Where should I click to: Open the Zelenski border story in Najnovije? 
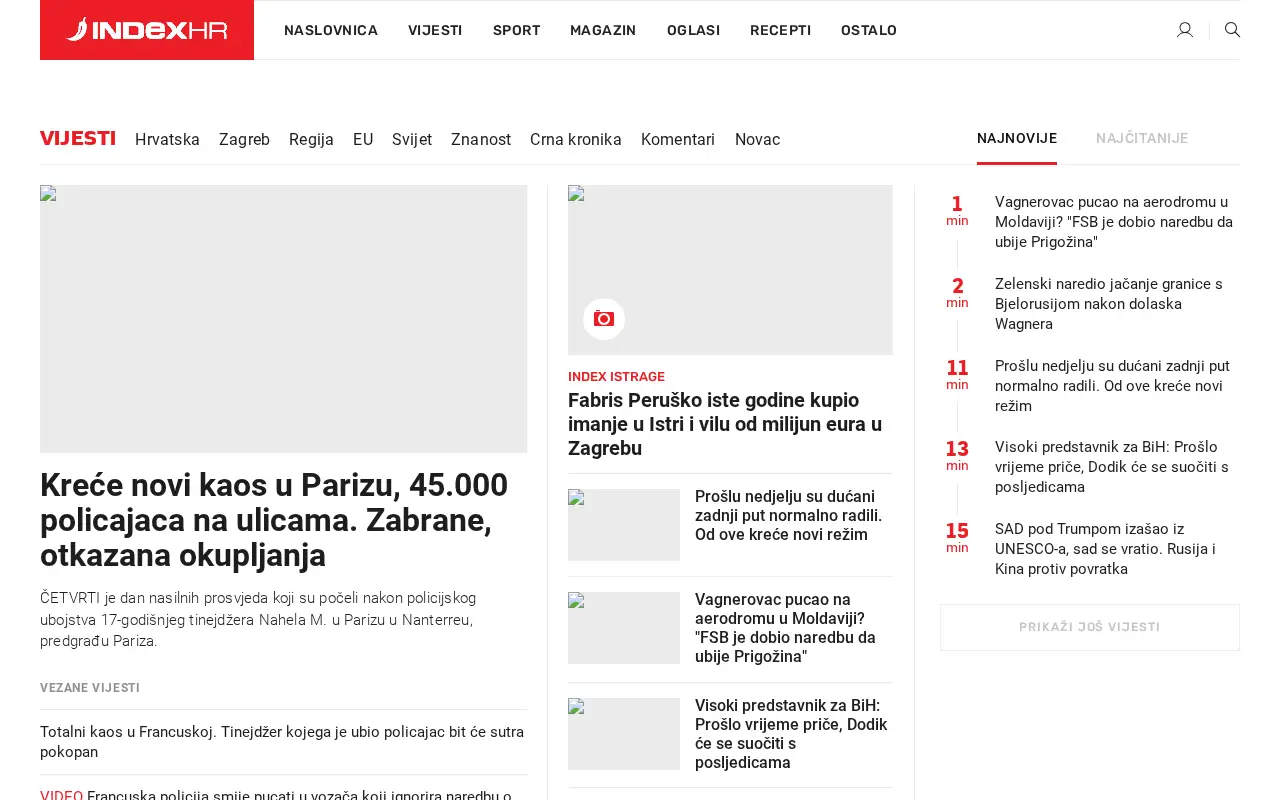coord(1109,304)
